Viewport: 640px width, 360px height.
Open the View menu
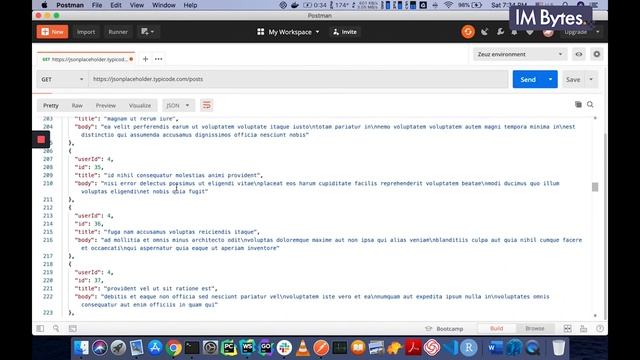click(x=136, y=5)
